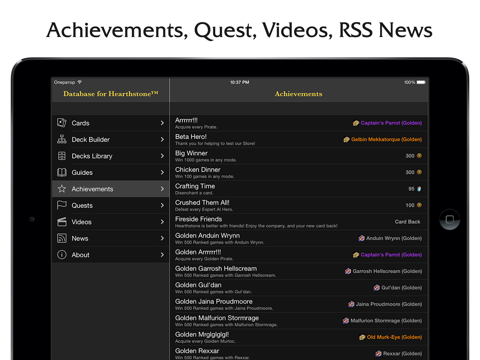This screenshot has height=360, width=480.
Task: Click the battery icon in status bar
Action: [421, 82]
